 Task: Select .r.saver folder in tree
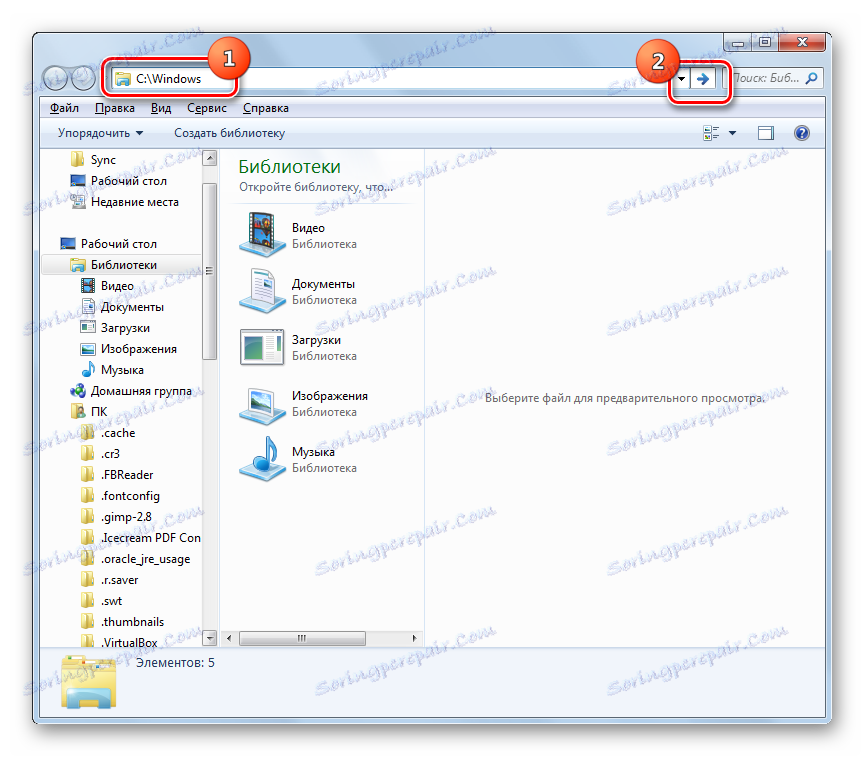(110, 580)
